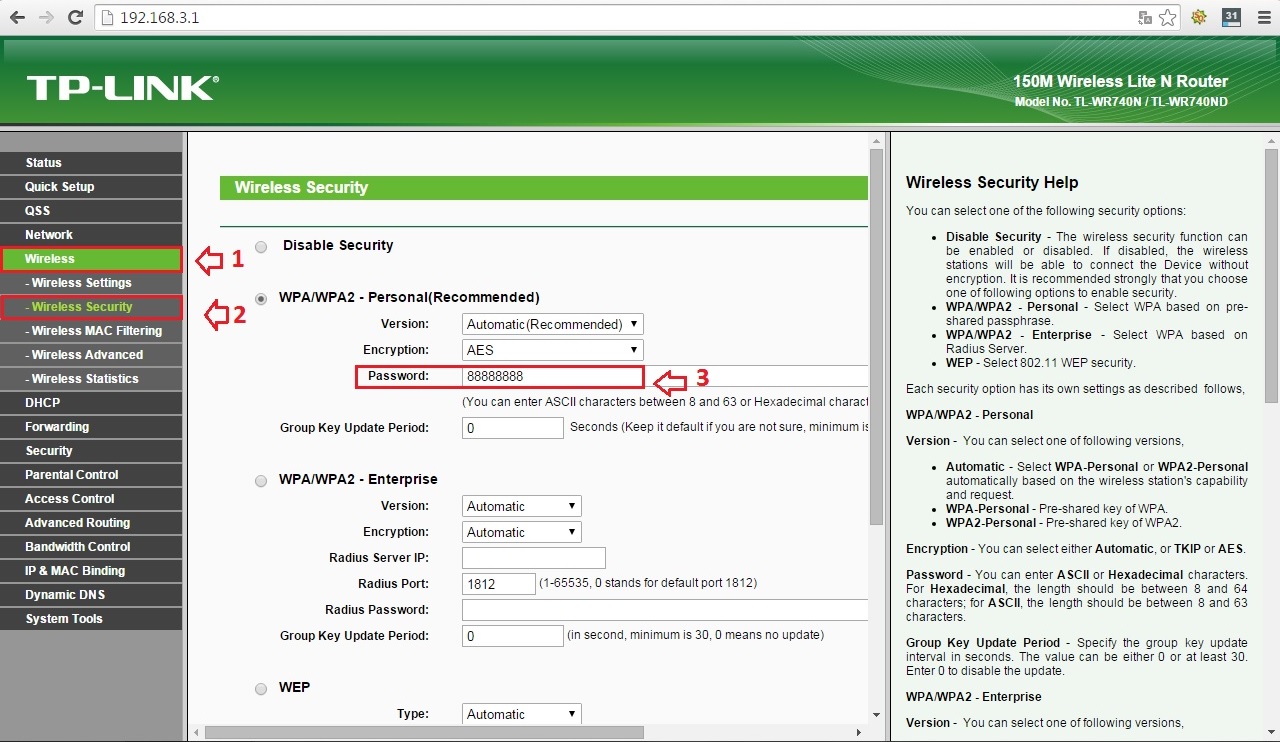Image resolution: width=1280 pixels, height=742 pixels.
Task: Click the translate page icon
Action: (1145, 18)
